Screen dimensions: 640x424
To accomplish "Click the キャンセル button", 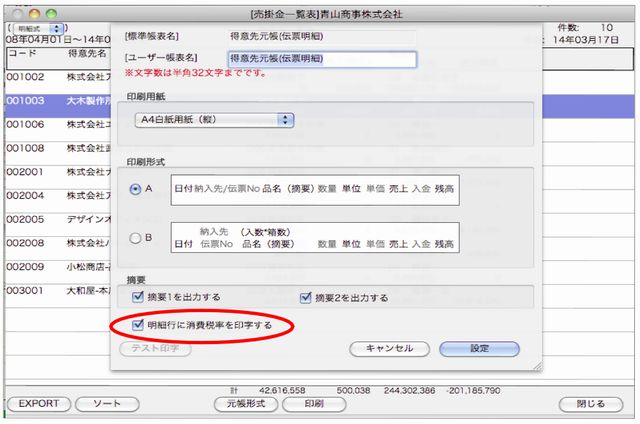I will [x=389, y=349].
